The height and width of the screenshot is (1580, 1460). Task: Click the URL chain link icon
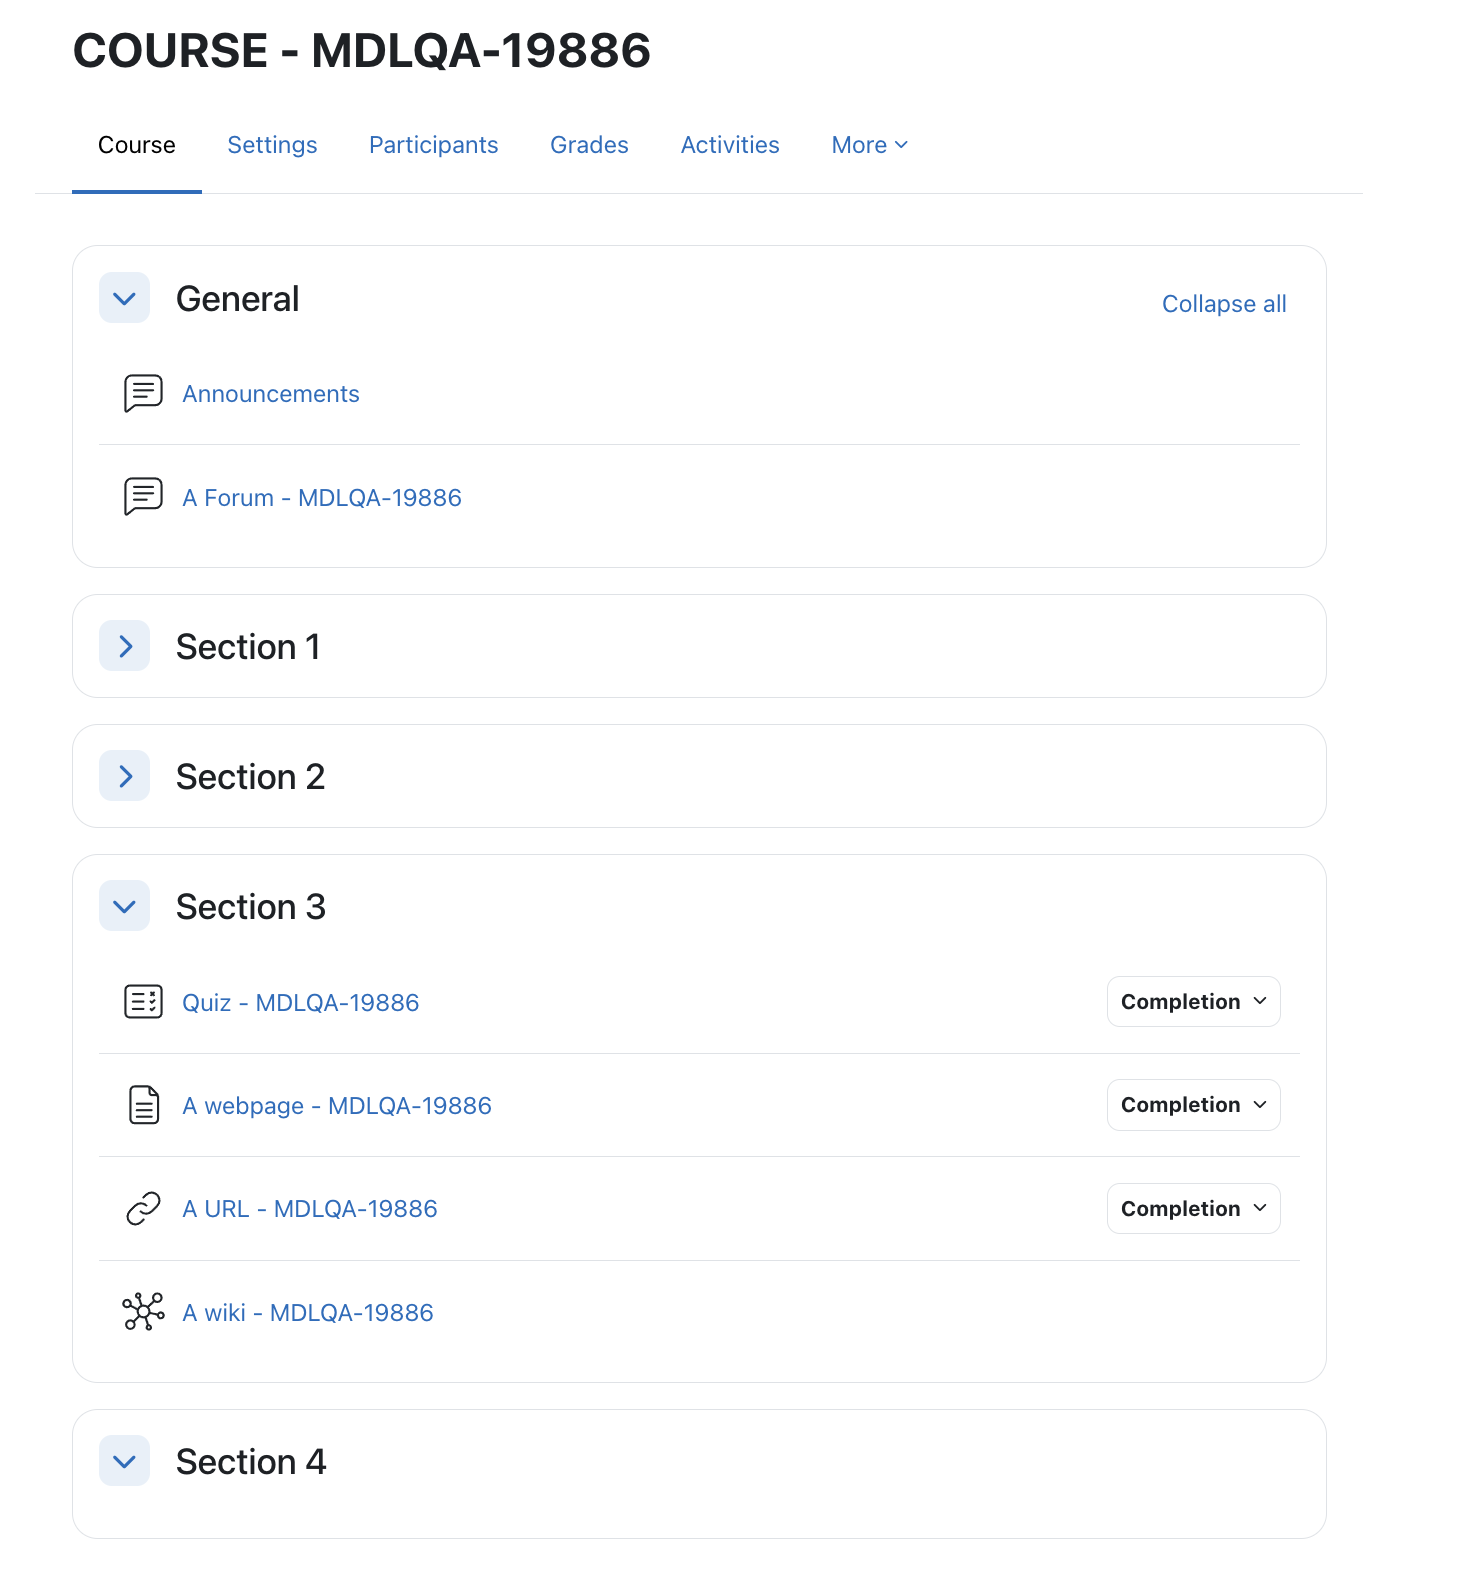[x=143, y=1208]
